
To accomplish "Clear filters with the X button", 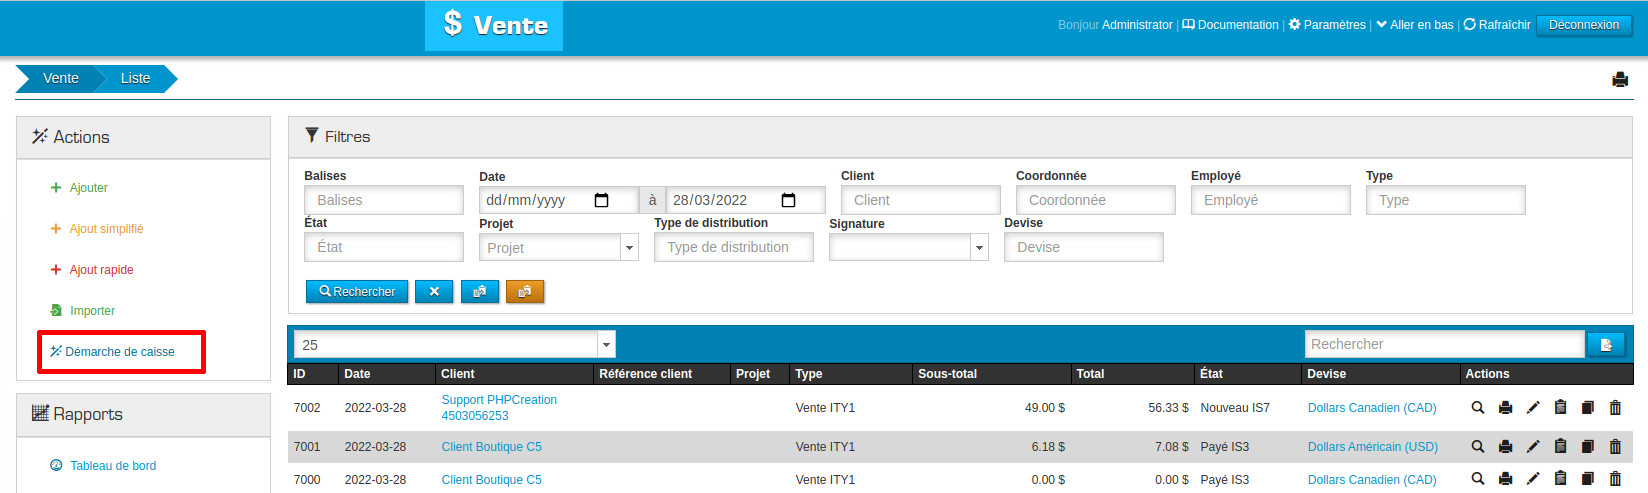I will click(434, 292).
